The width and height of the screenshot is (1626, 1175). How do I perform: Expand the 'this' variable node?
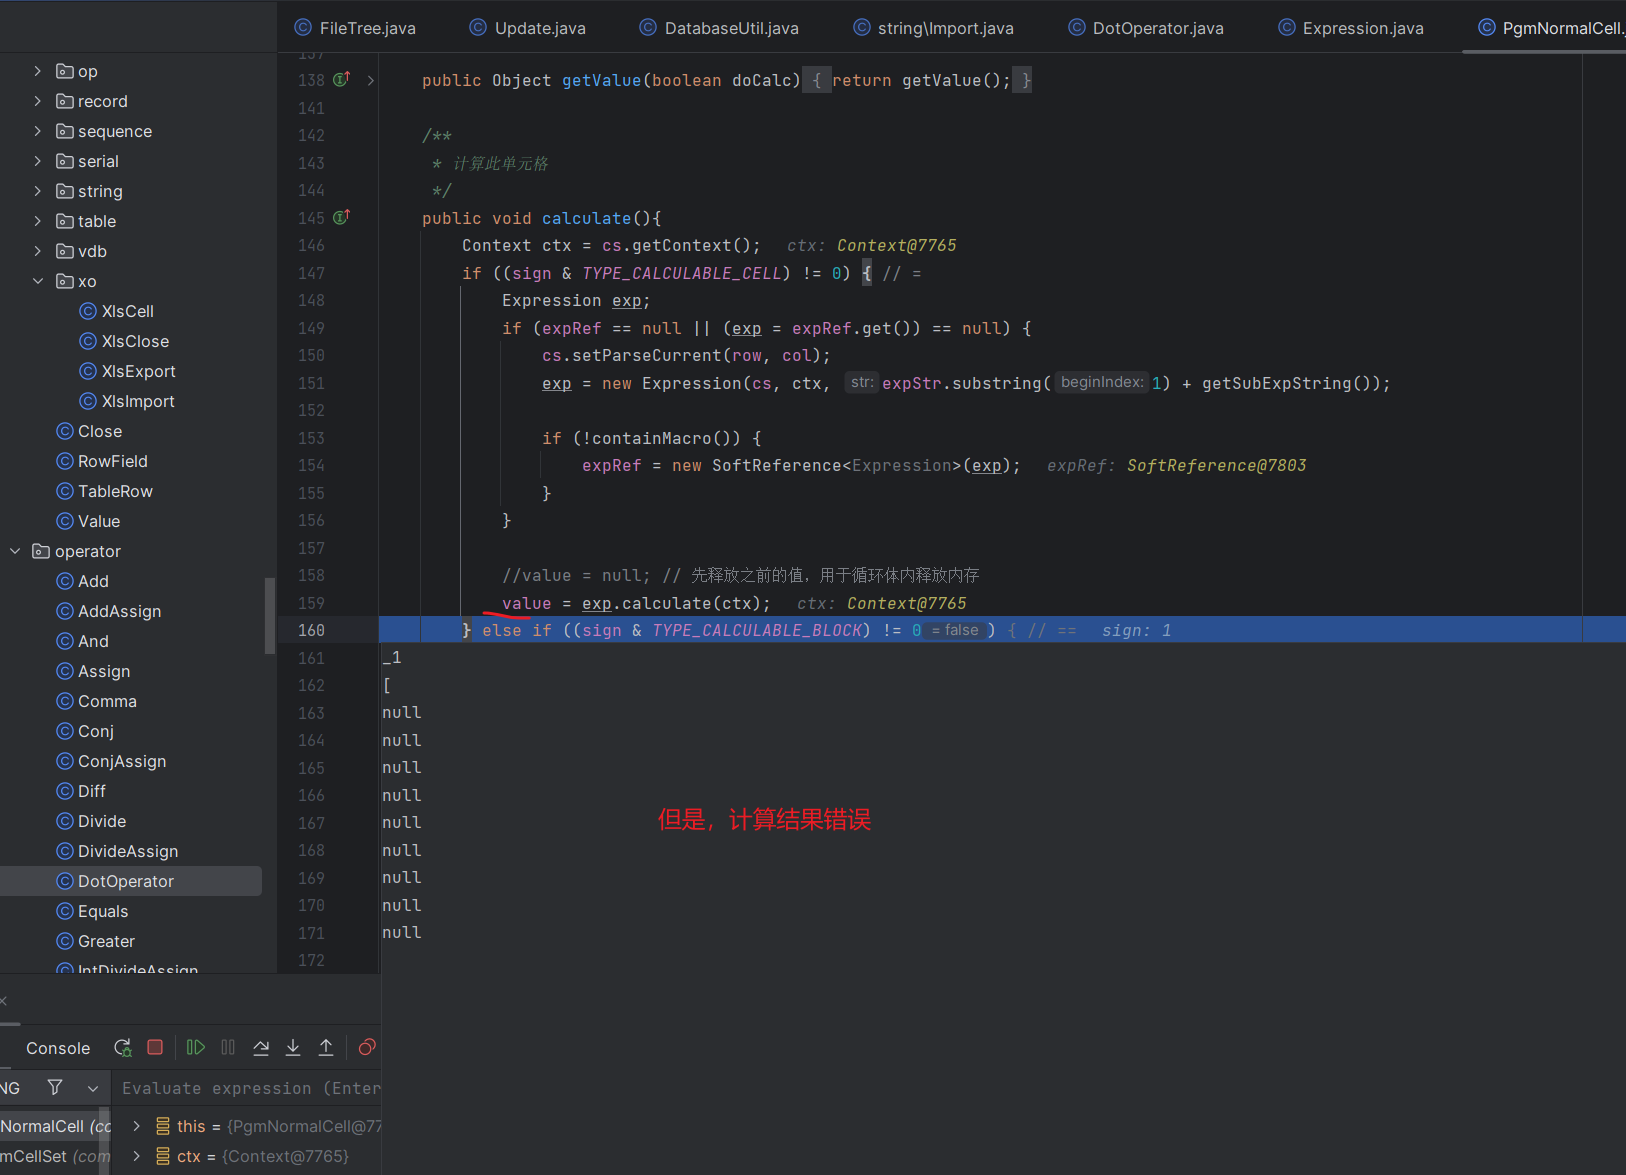(137, 1126)
